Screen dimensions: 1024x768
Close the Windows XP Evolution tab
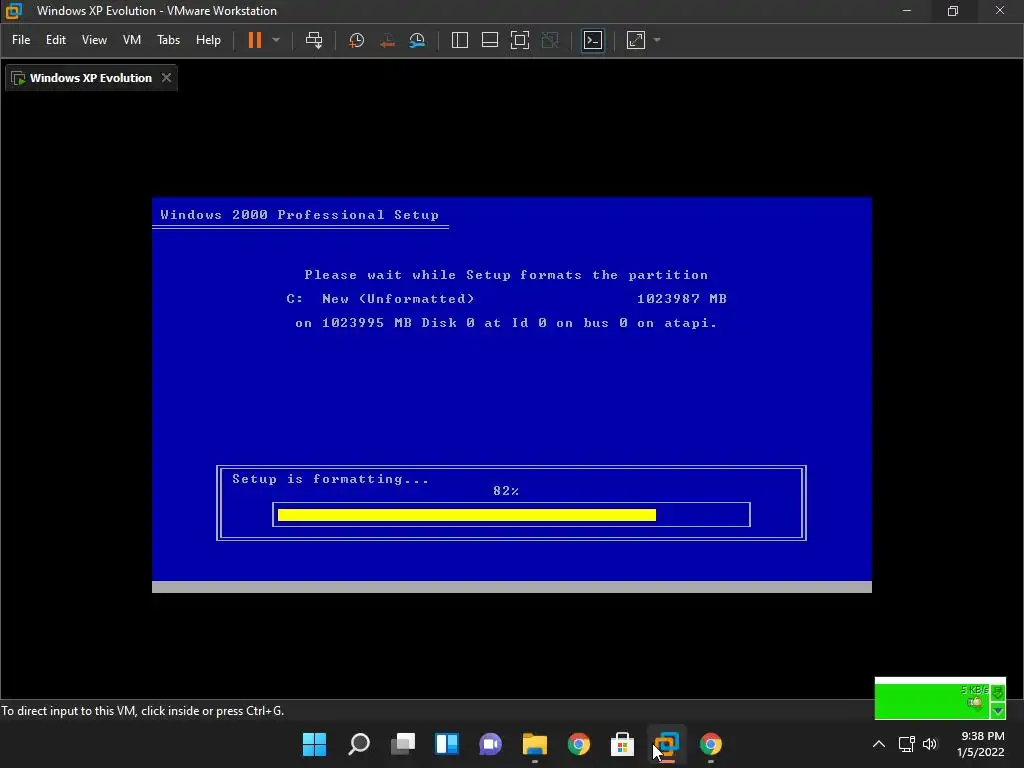coord(167,78)
